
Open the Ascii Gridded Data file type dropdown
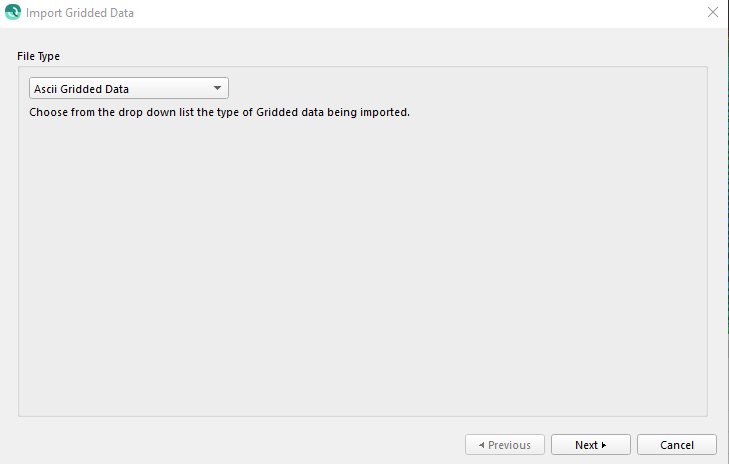(129, 89)
